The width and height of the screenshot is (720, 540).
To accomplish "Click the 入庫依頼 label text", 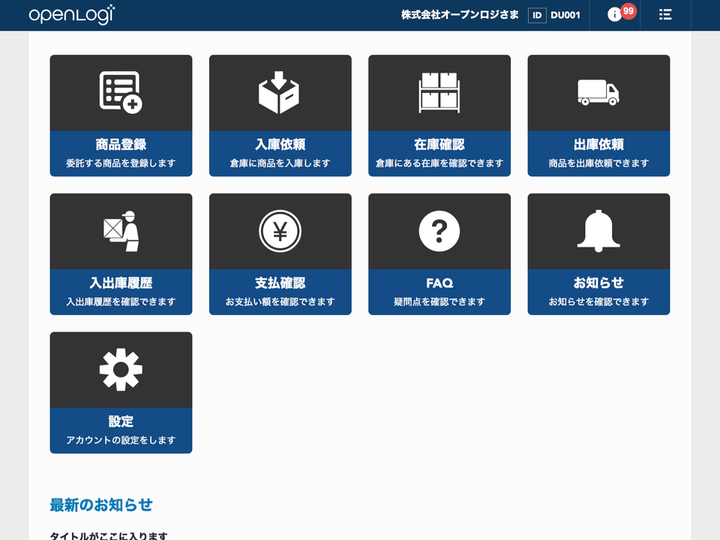I will (280, 145).
